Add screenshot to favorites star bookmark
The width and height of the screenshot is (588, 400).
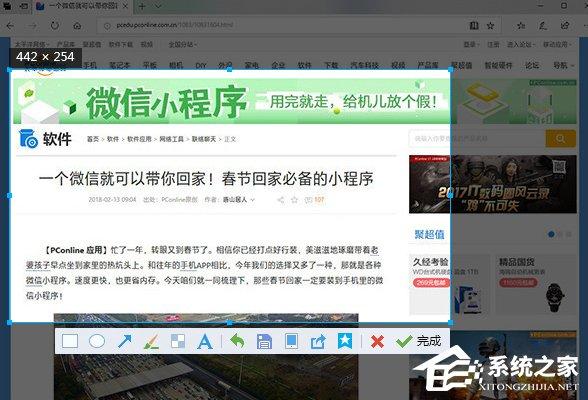pos(345,341)
